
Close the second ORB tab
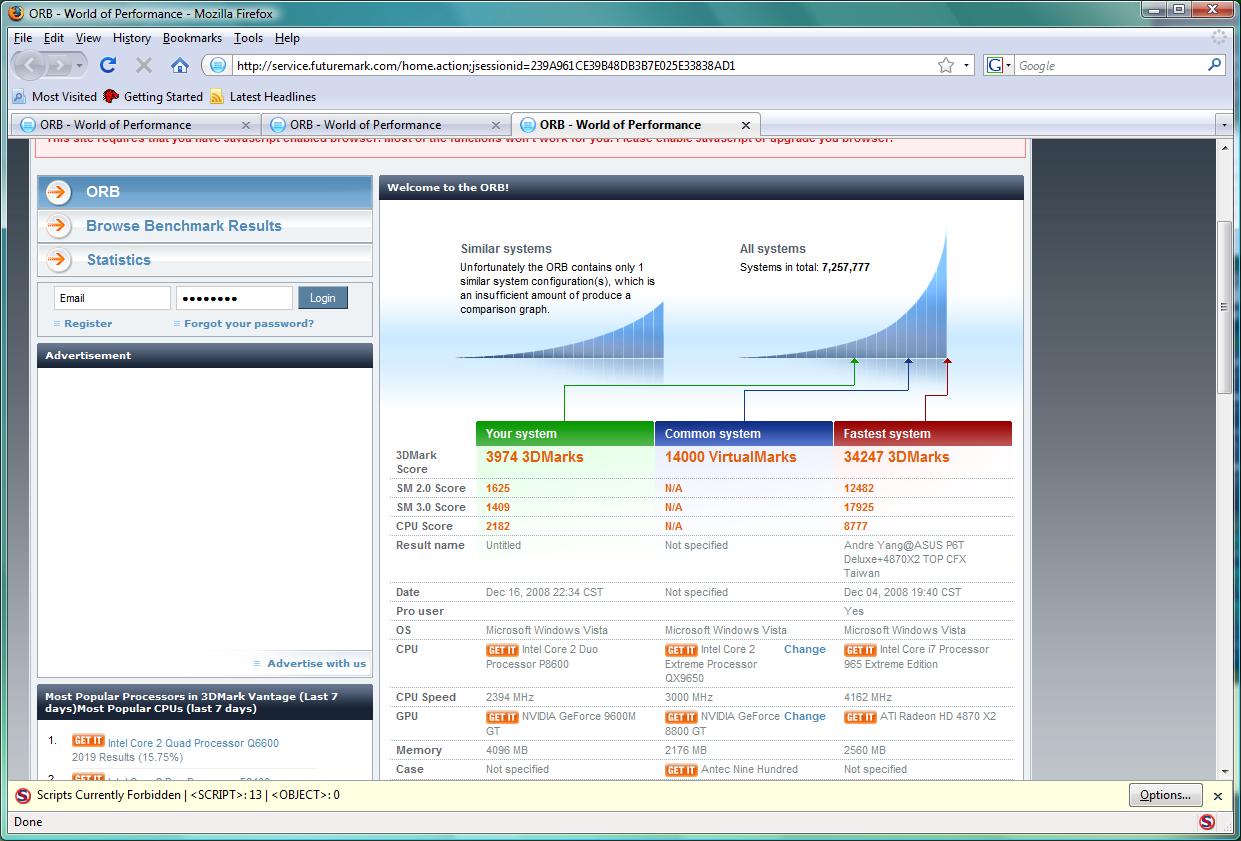pos(496,125)
